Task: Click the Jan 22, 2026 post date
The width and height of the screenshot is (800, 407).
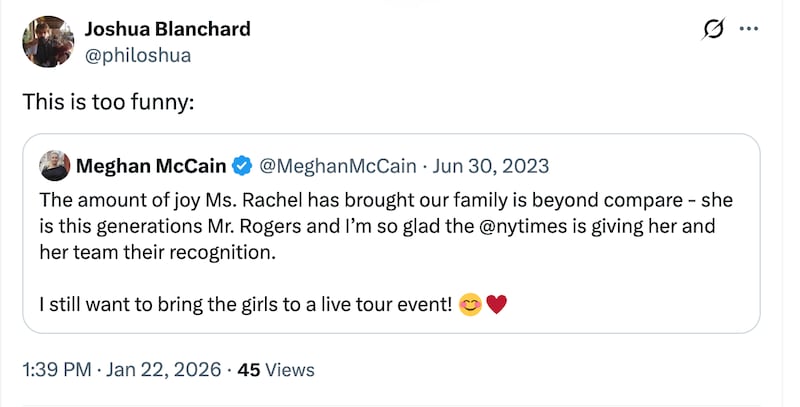Action: click(161, 370)
